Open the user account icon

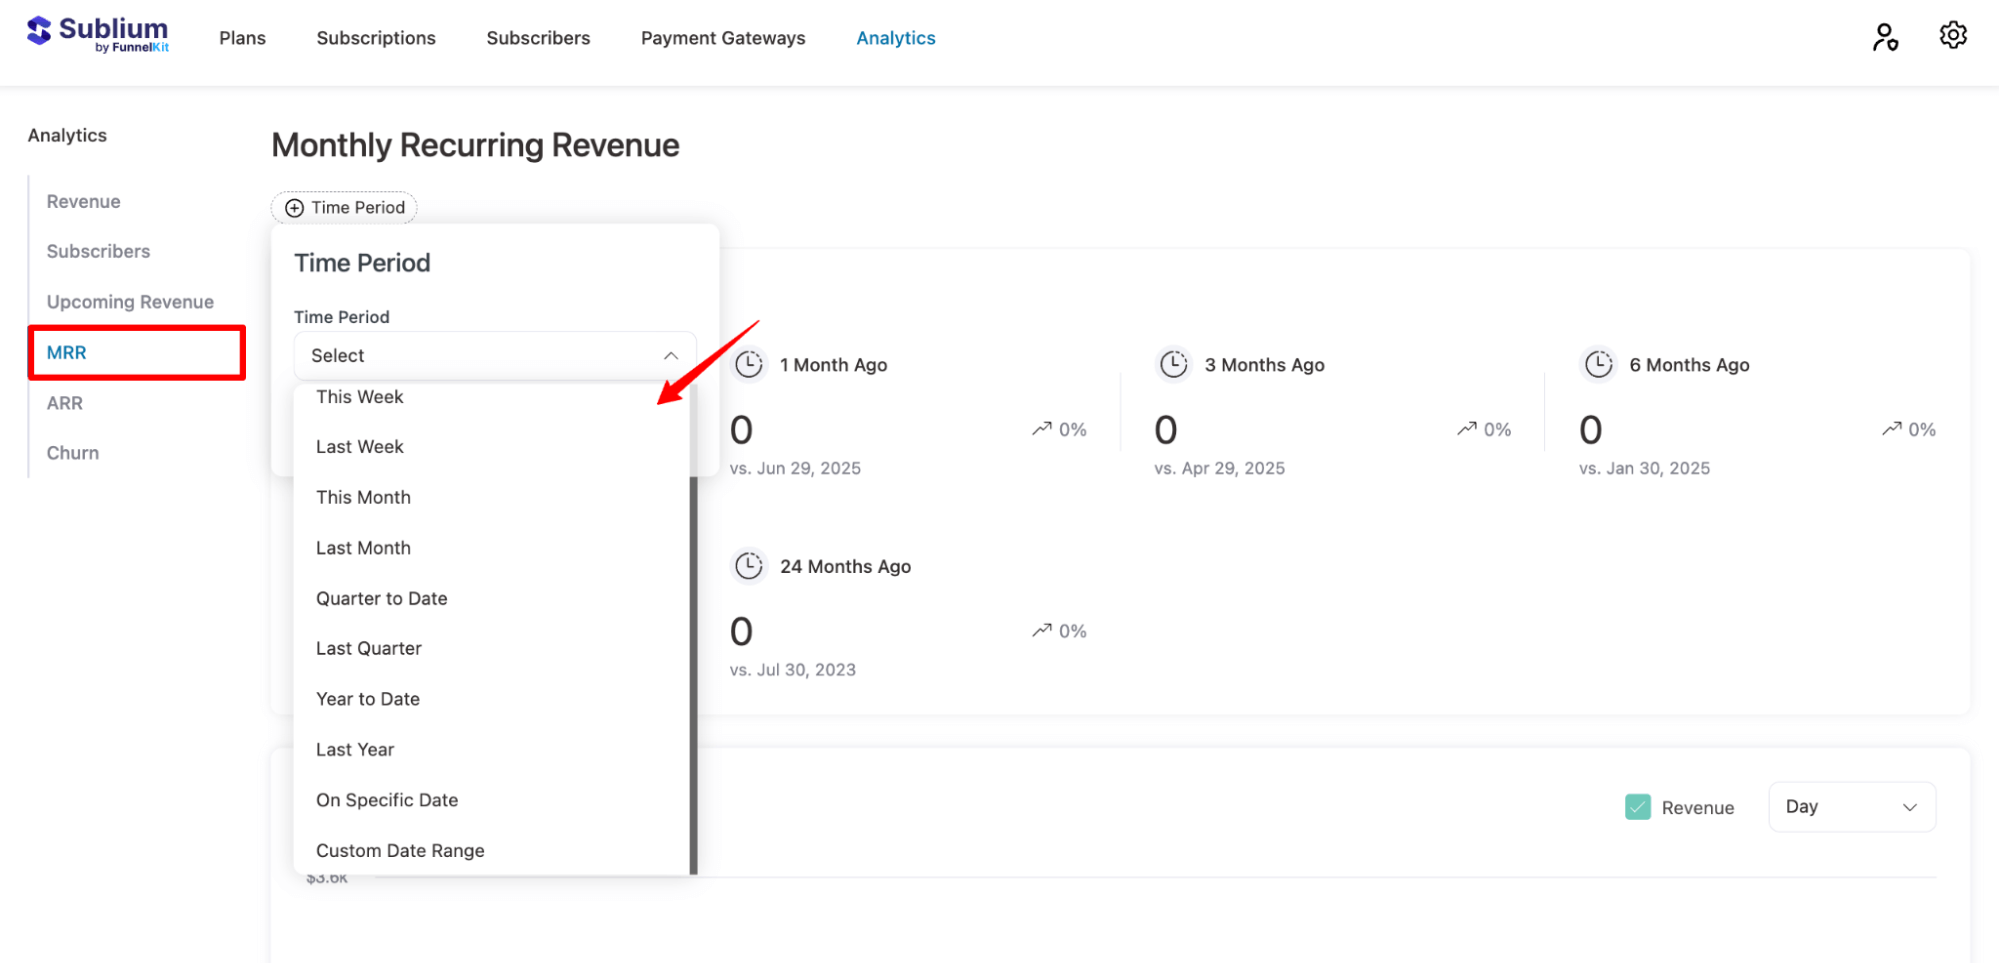[x=1885, y=37]
